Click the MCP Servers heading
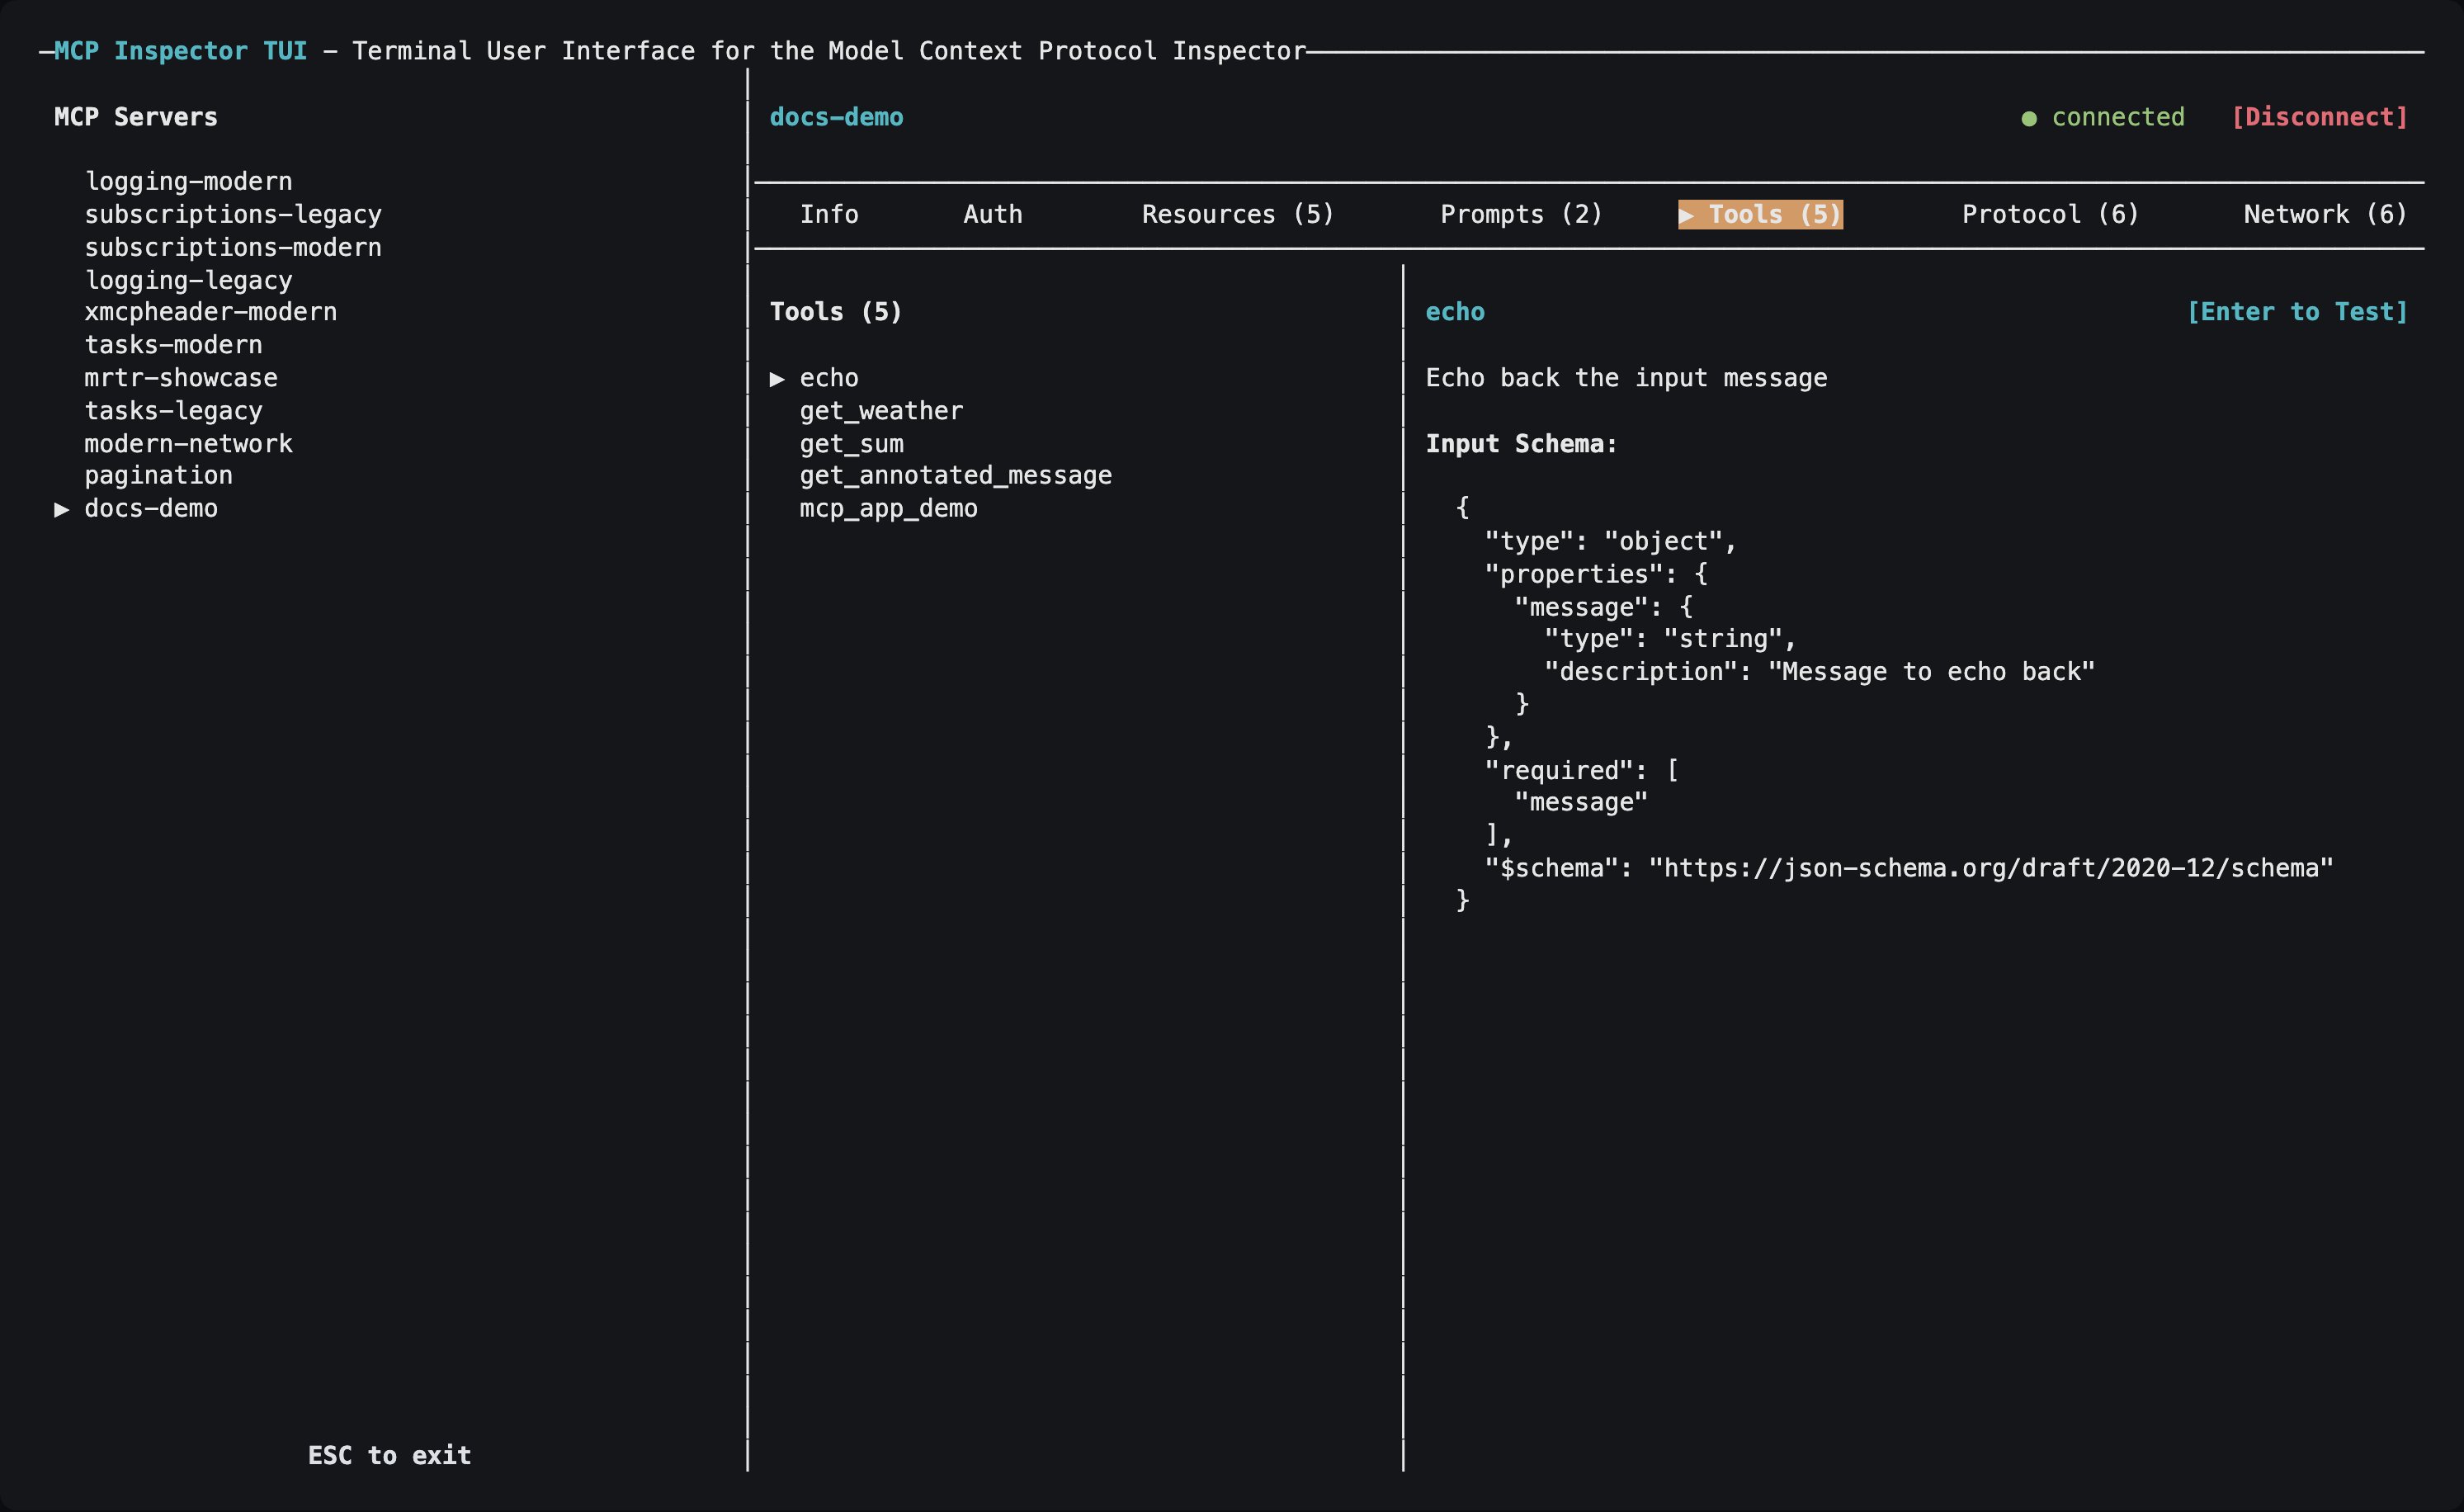 point(135,117)
